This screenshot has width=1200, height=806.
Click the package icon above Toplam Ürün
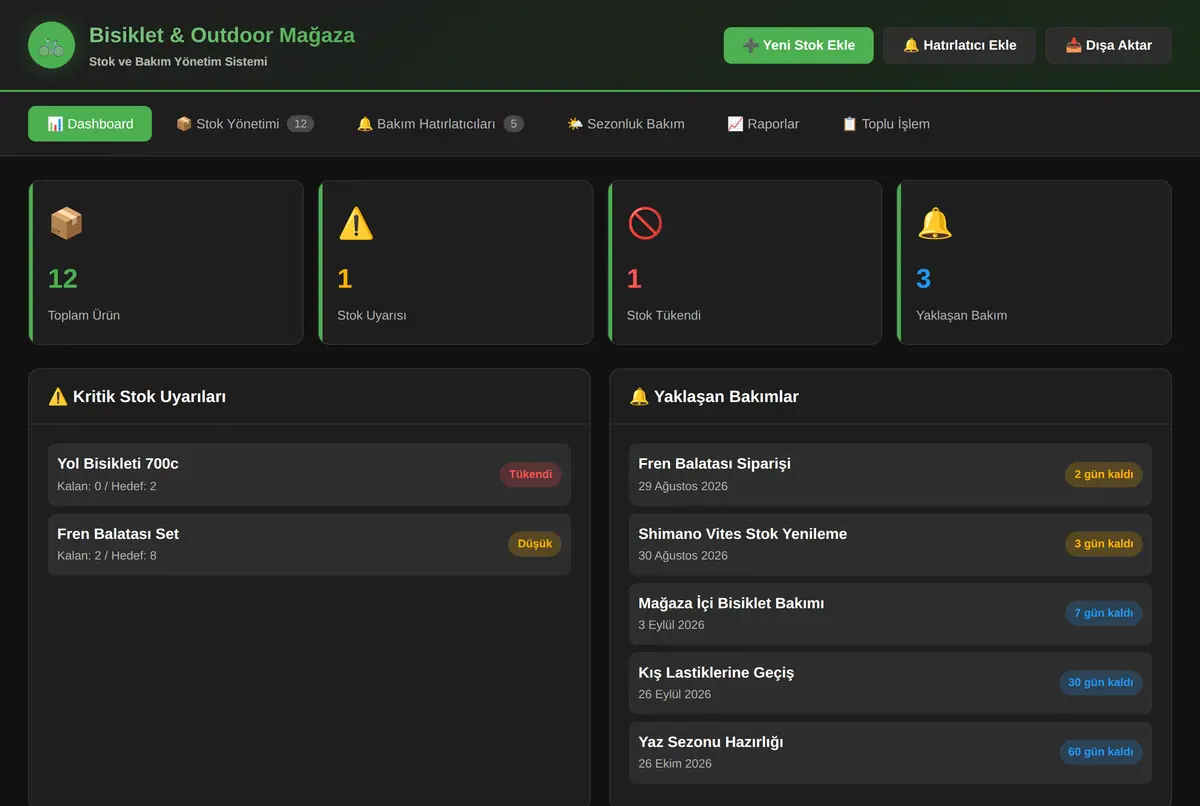click(x=66, y=223)
